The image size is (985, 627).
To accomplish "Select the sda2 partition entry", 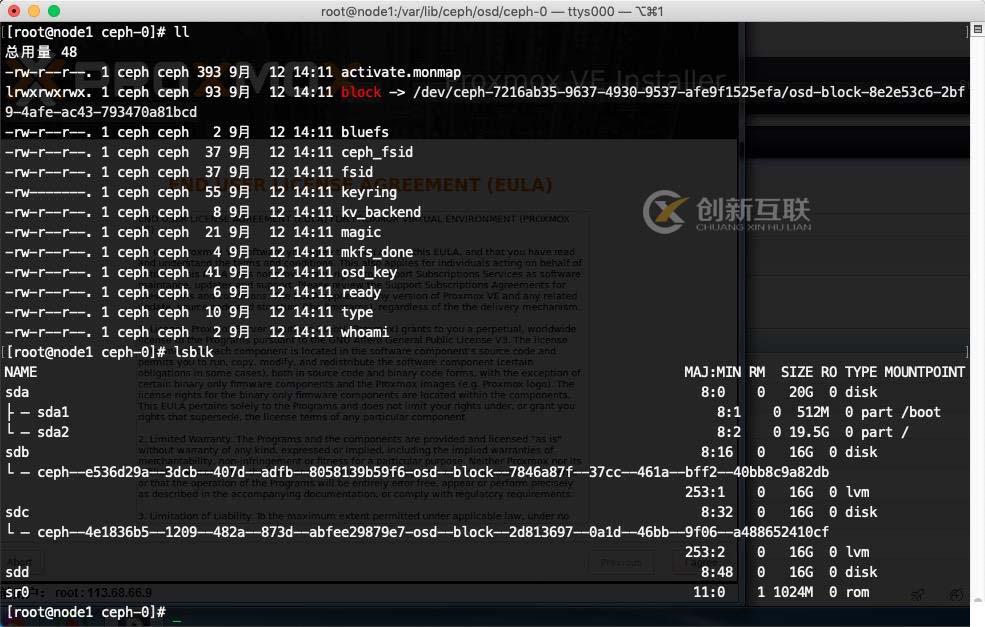I will click(53, 432).
